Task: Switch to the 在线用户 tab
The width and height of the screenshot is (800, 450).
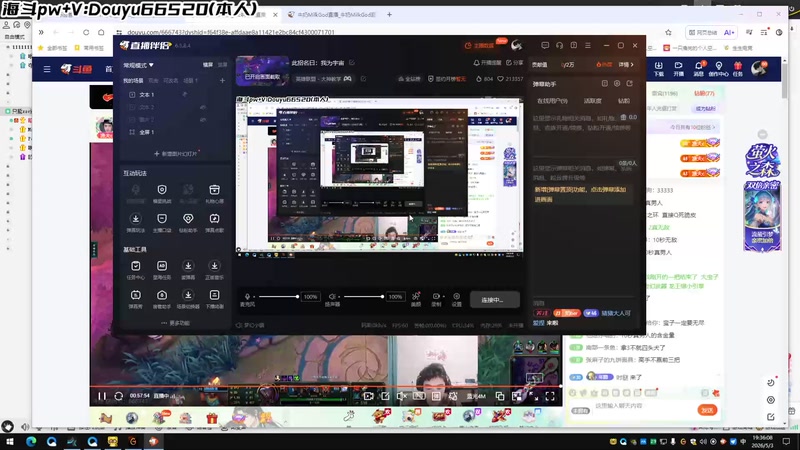Action: (x=552, y=101)
